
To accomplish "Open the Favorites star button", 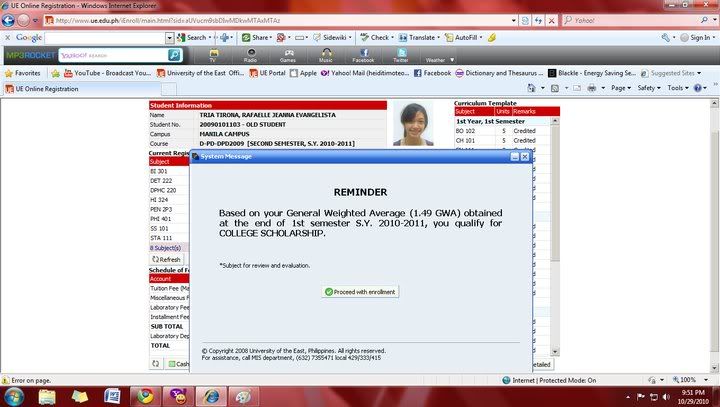I will point(22,73).
